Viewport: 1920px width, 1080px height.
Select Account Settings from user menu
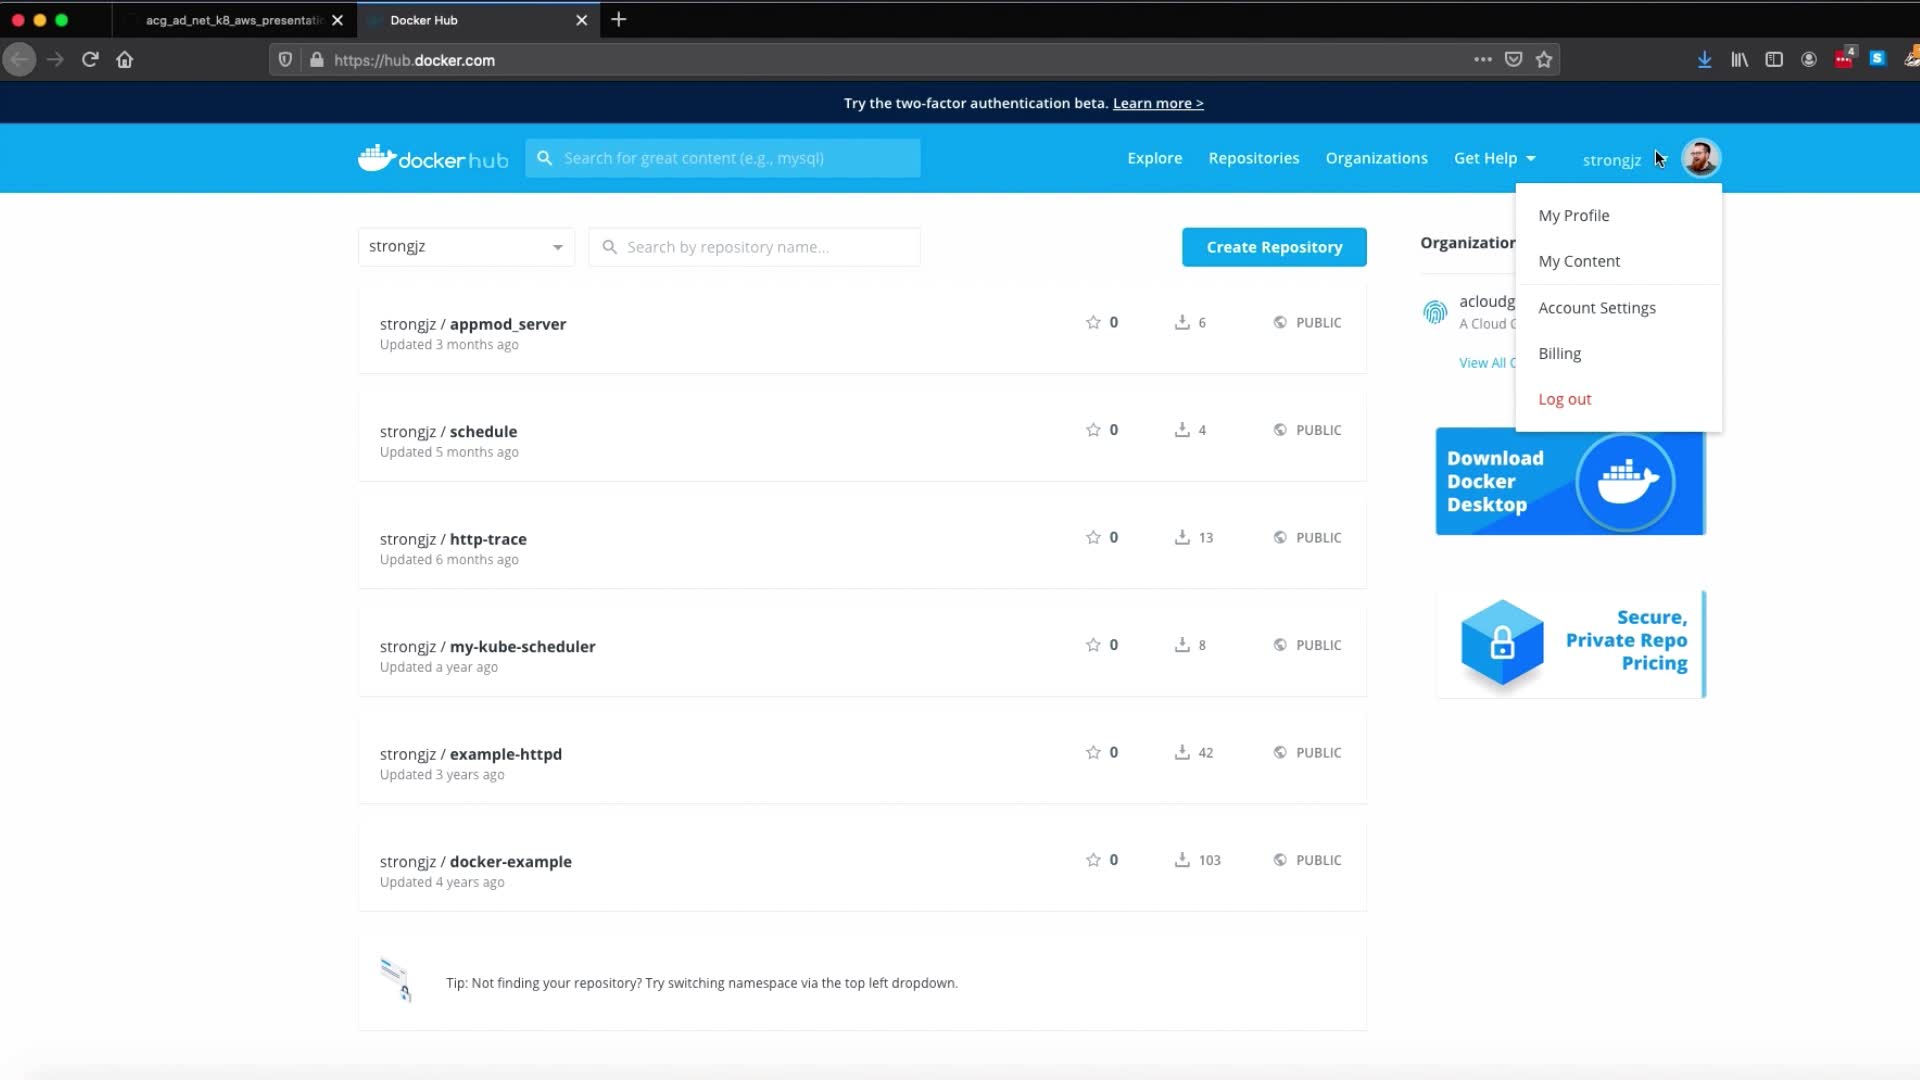(1597, 308)
